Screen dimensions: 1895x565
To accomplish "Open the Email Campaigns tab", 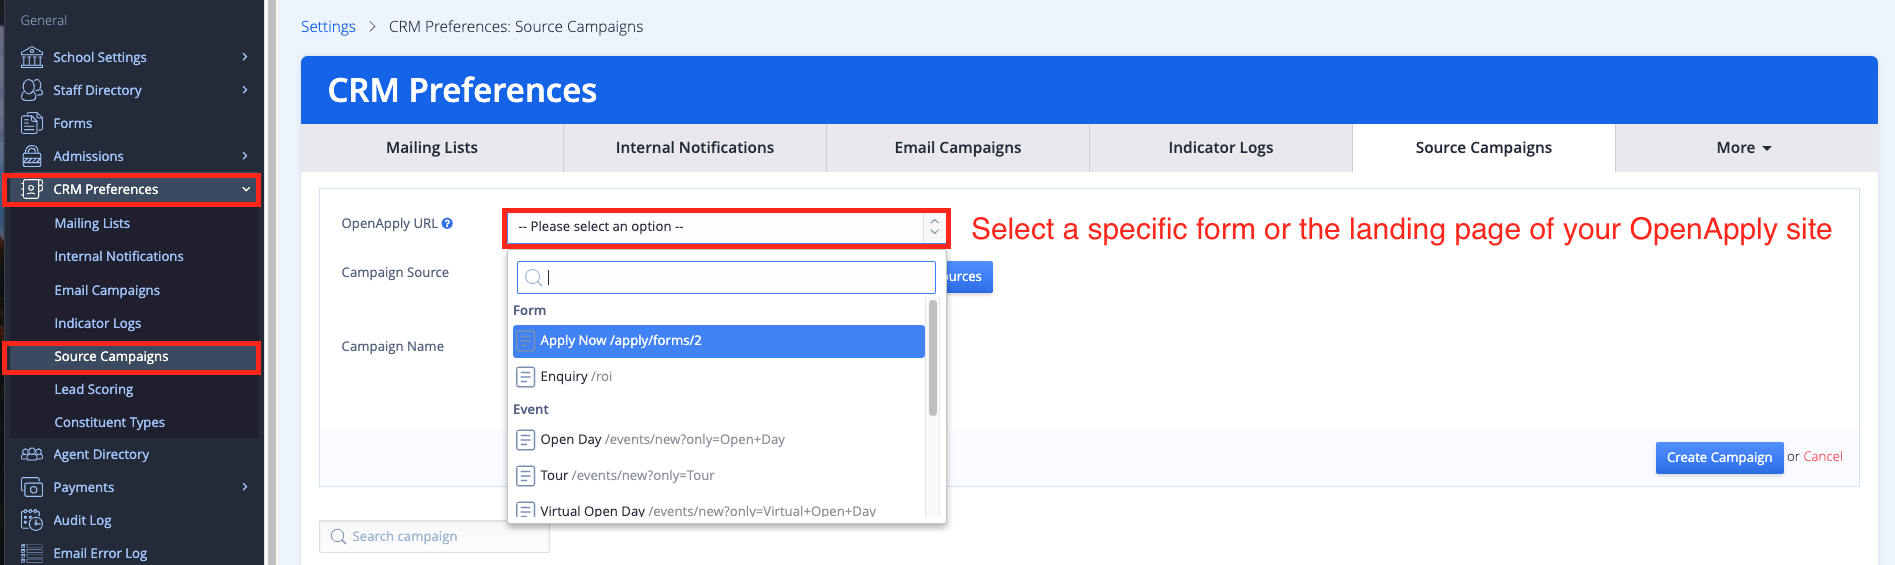I will coord(957,148).
